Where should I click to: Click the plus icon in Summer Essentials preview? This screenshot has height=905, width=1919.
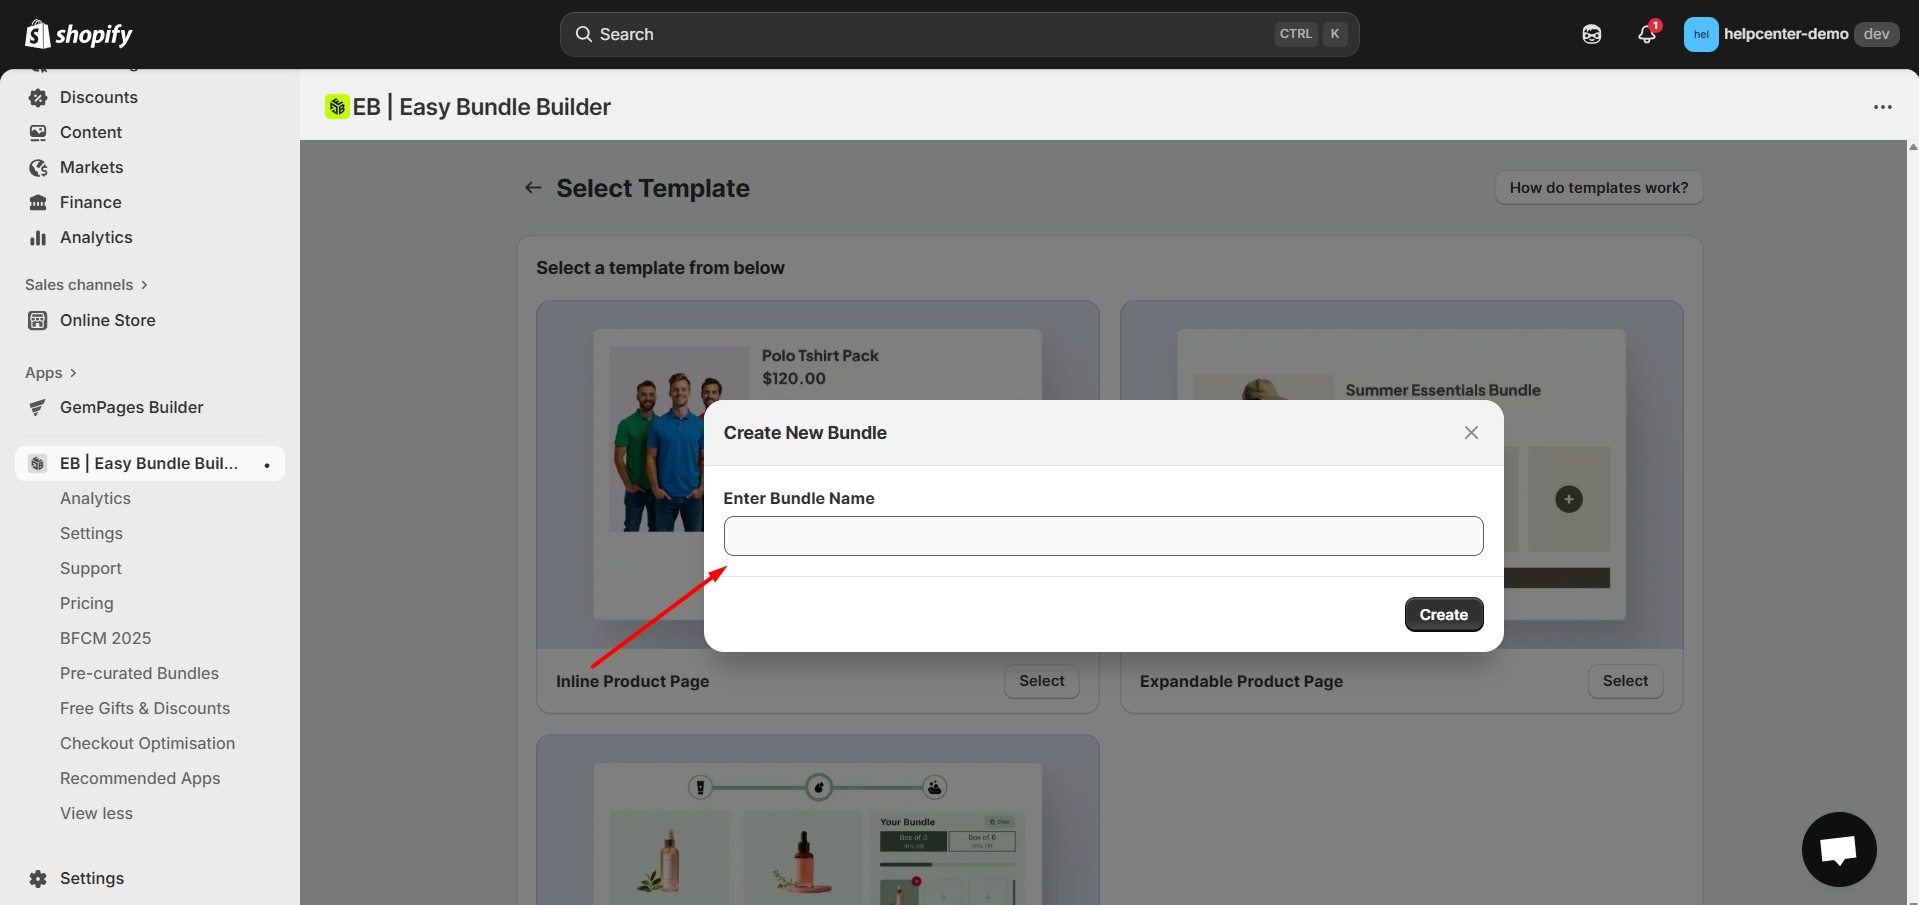pyautogui.click(x=1569, y=499)
